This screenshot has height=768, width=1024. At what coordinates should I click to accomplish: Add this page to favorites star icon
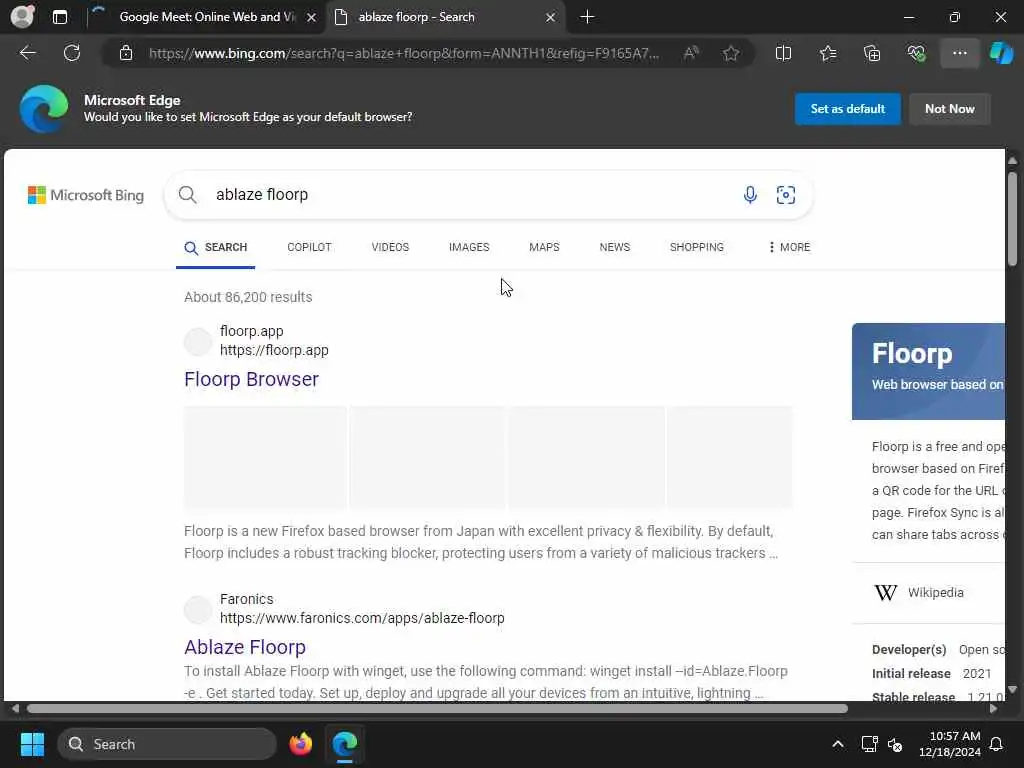731,53
